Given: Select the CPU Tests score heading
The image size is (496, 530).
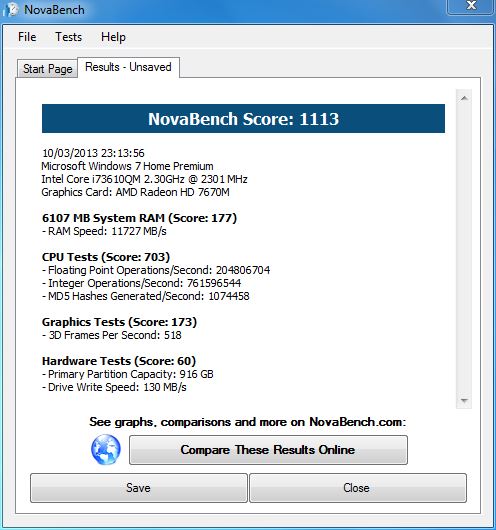Looking at the screenshot, I should point(106,257).
